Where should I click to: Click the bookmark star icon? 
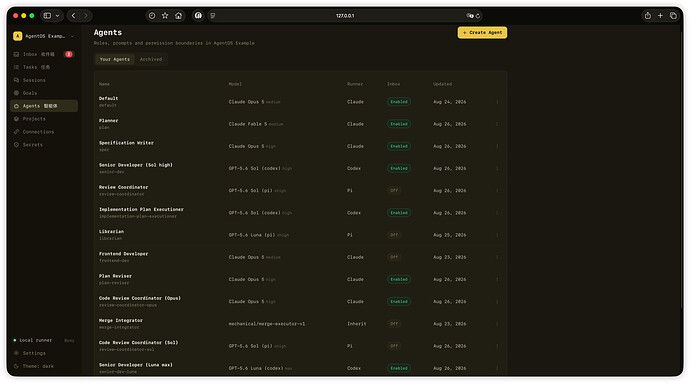pos(165,16)
